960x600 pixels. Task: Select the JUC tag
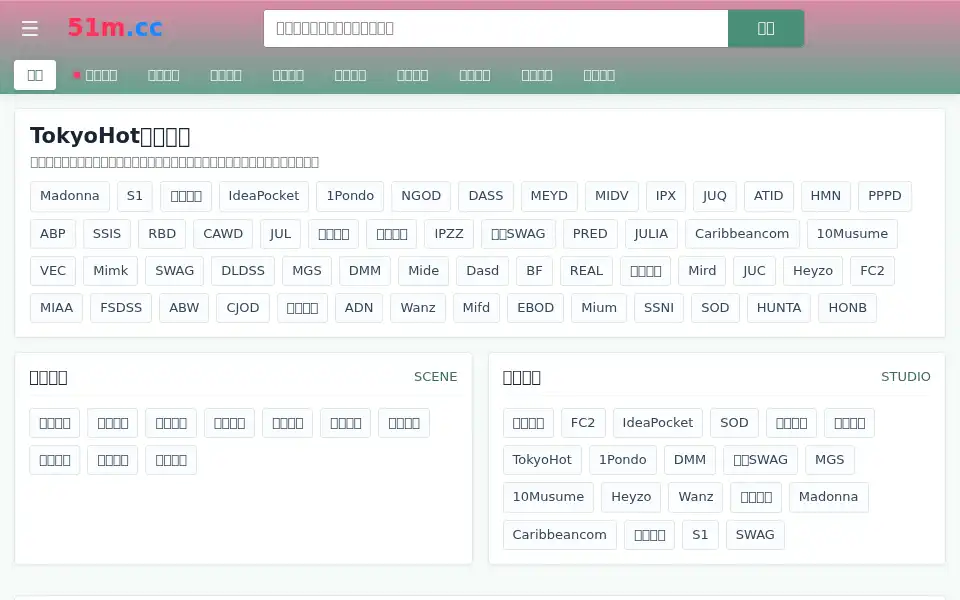coord(754,271)
